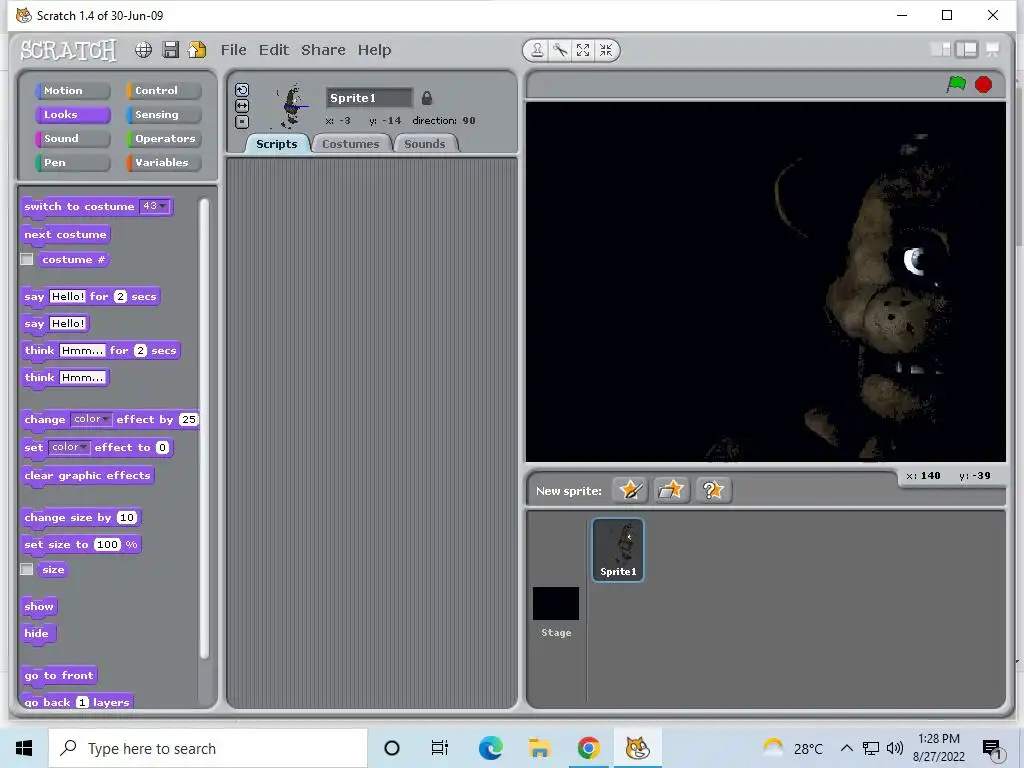
Task: Click the green flag to start
Action: (x=956, y=84)
